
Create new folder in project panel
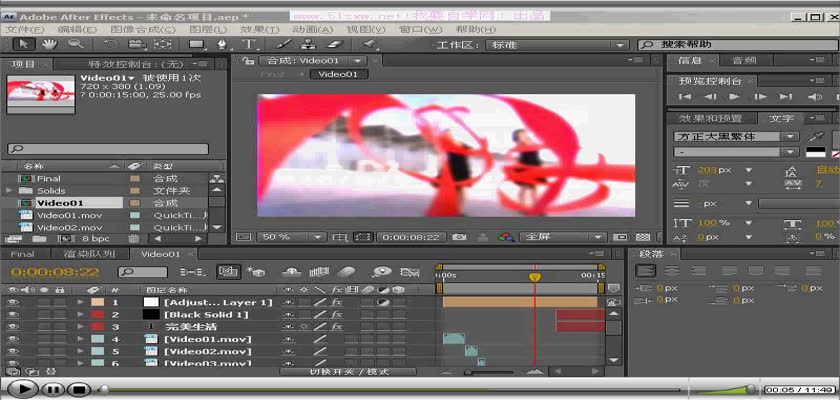point(39,238)
